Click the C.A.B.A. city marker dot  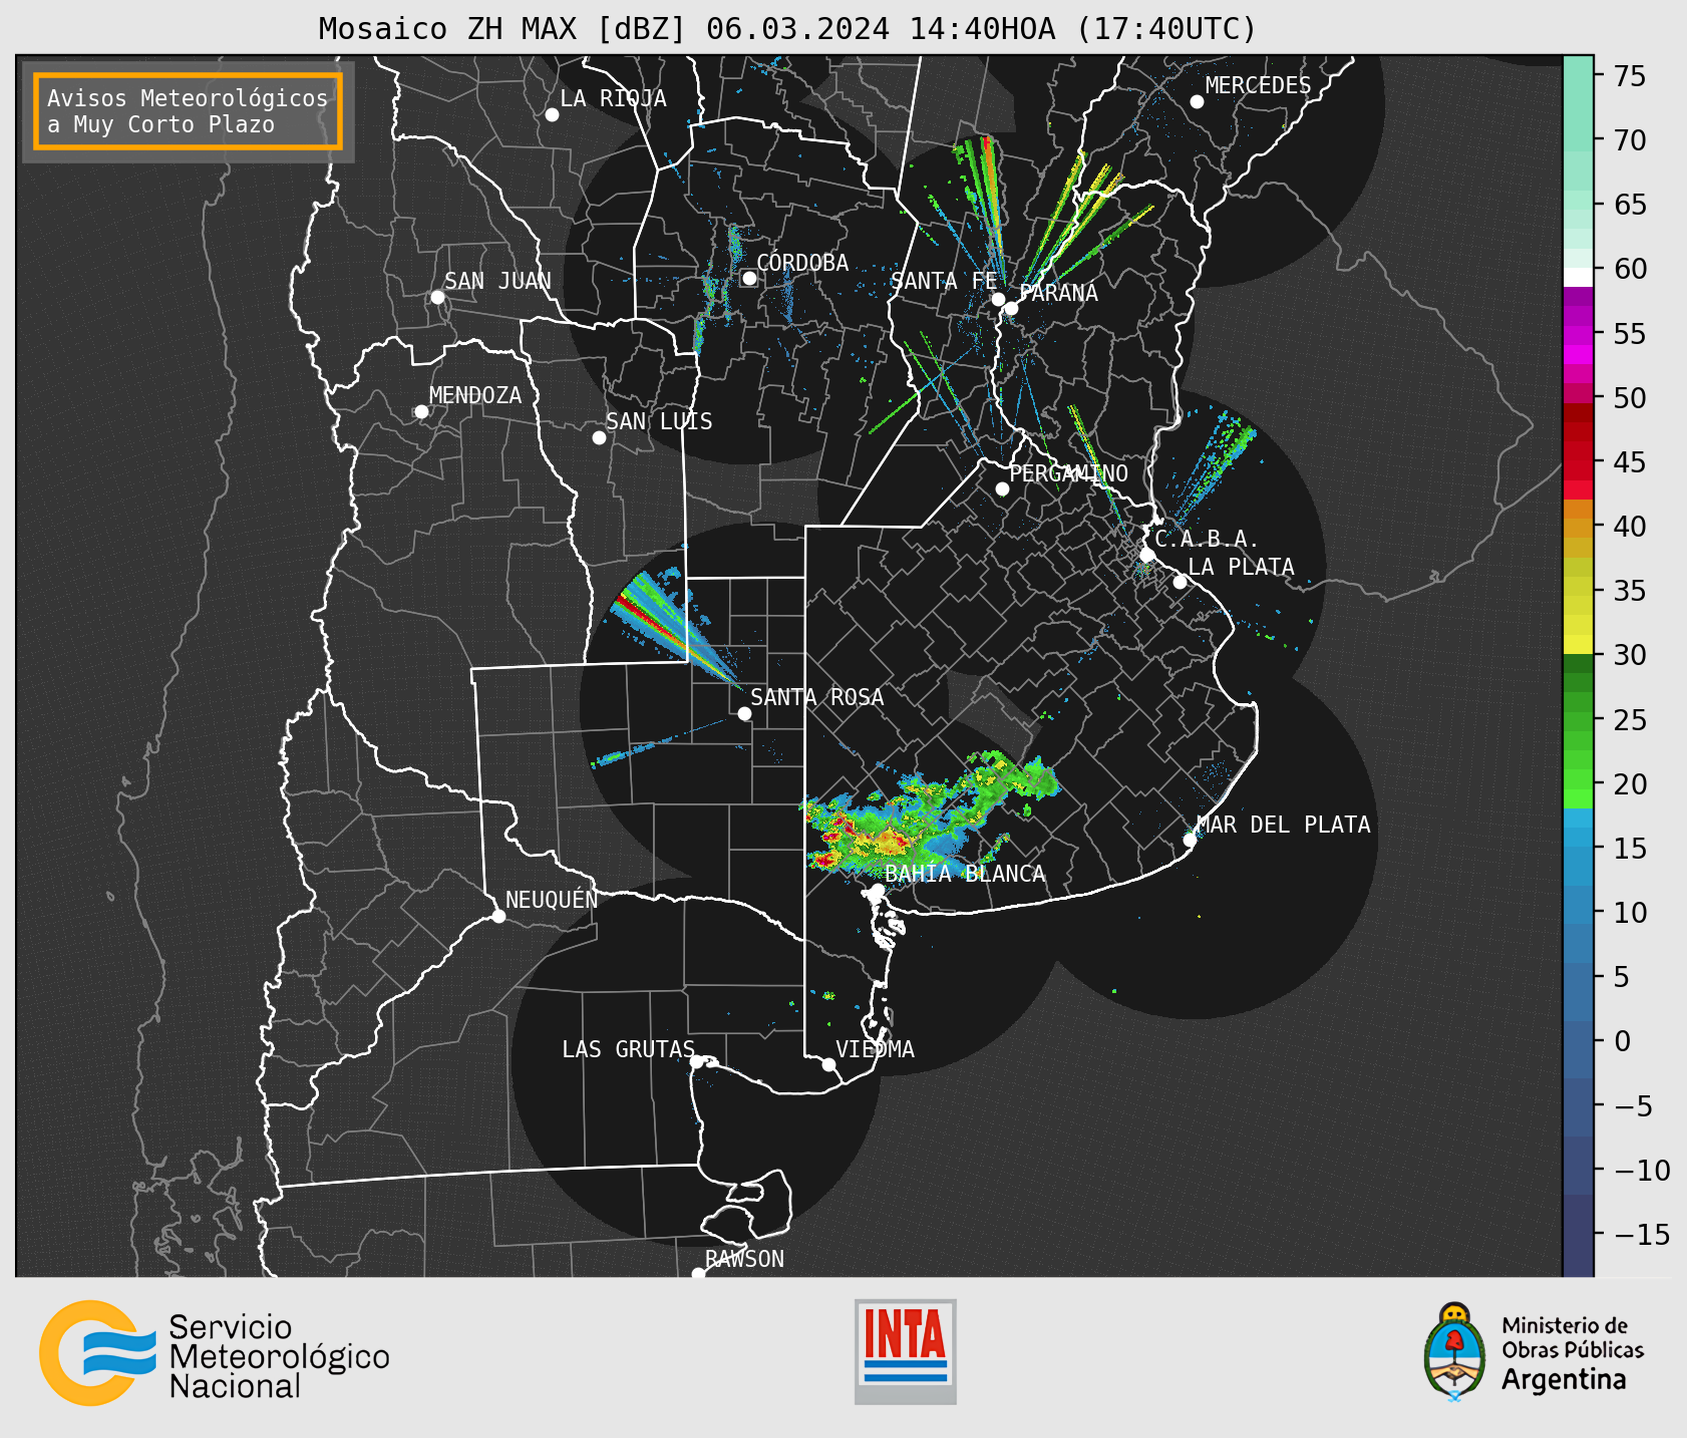pos(1147,555)
